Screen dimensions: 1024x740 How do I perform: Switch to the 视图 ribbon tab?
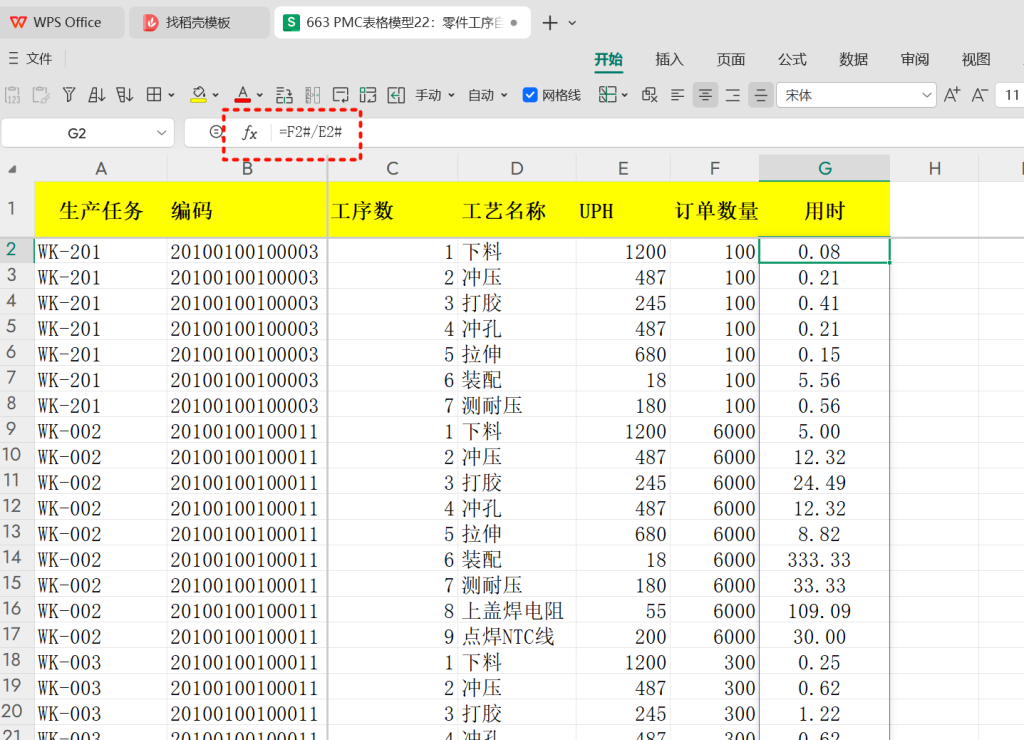(x=976, y=59)
